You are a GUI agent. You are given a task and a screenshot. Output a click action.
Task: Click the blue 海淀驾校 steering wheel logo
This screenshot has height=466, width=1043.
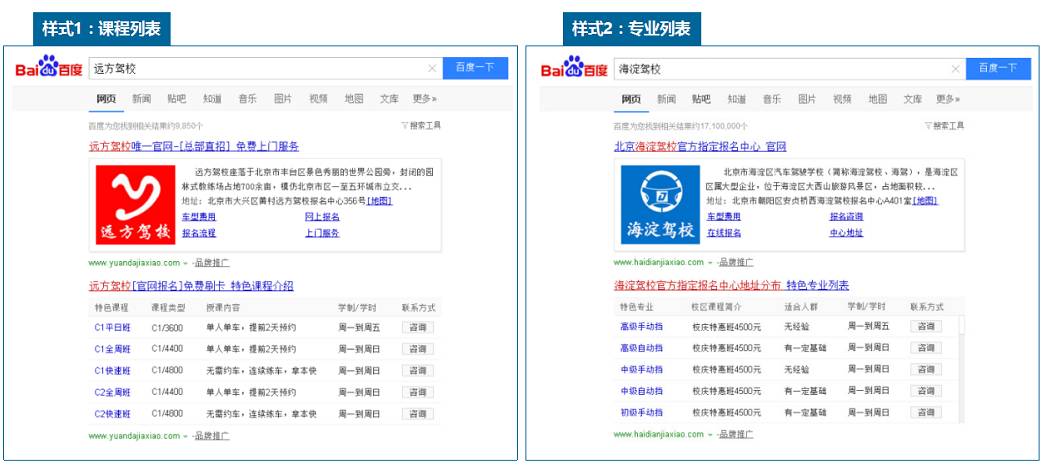(x=660, y=205)
